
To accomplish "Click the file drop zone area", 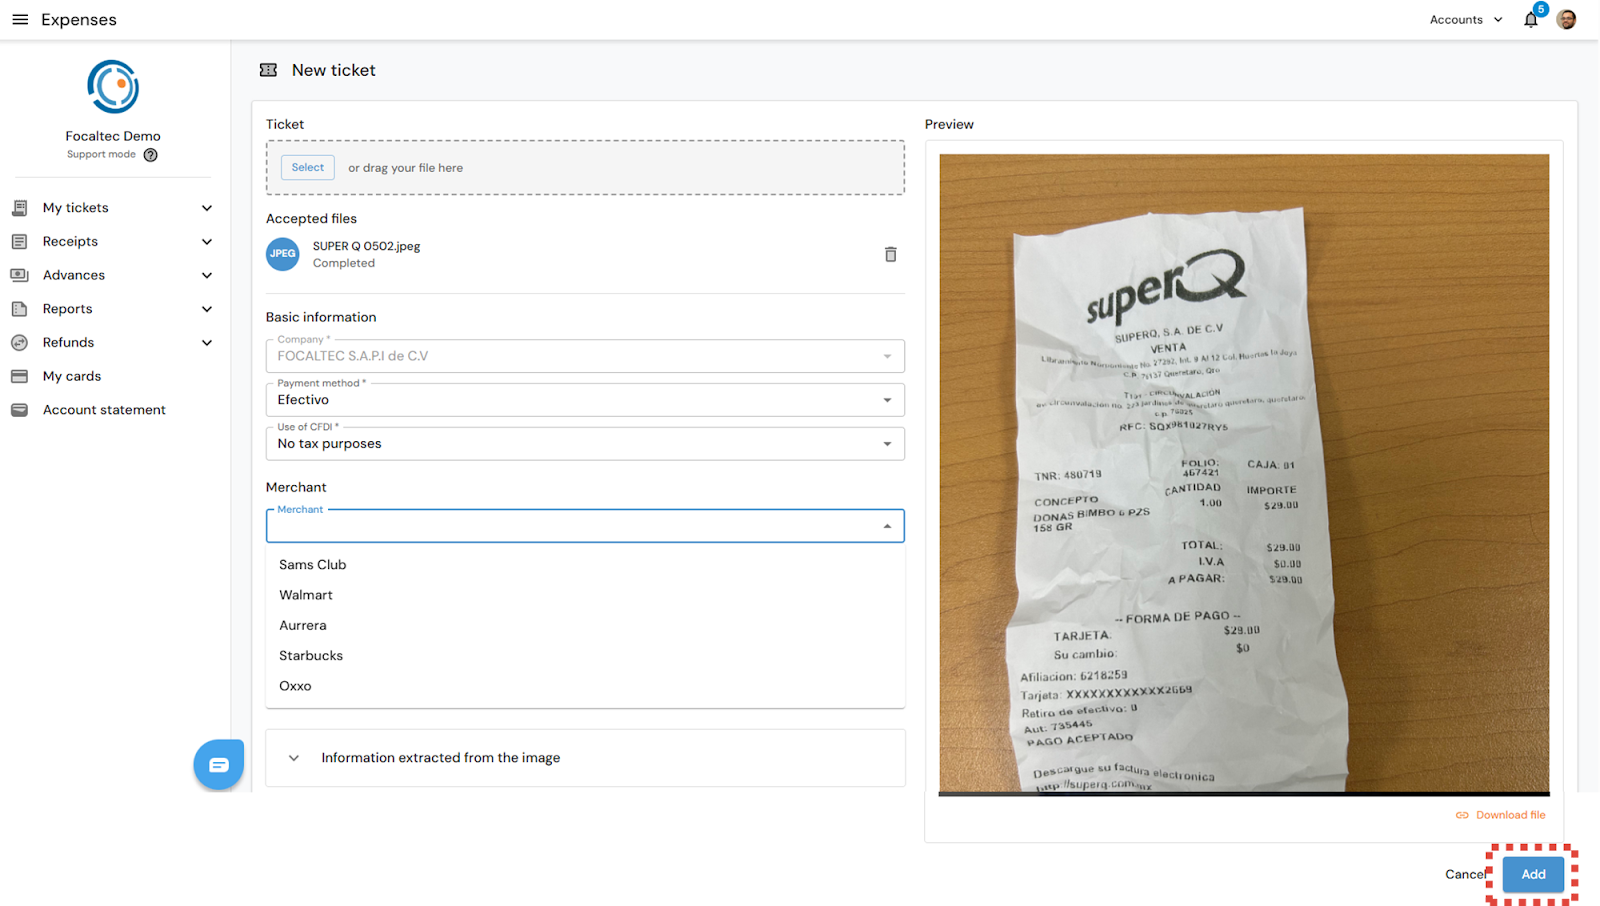I will tap(585, 168).
